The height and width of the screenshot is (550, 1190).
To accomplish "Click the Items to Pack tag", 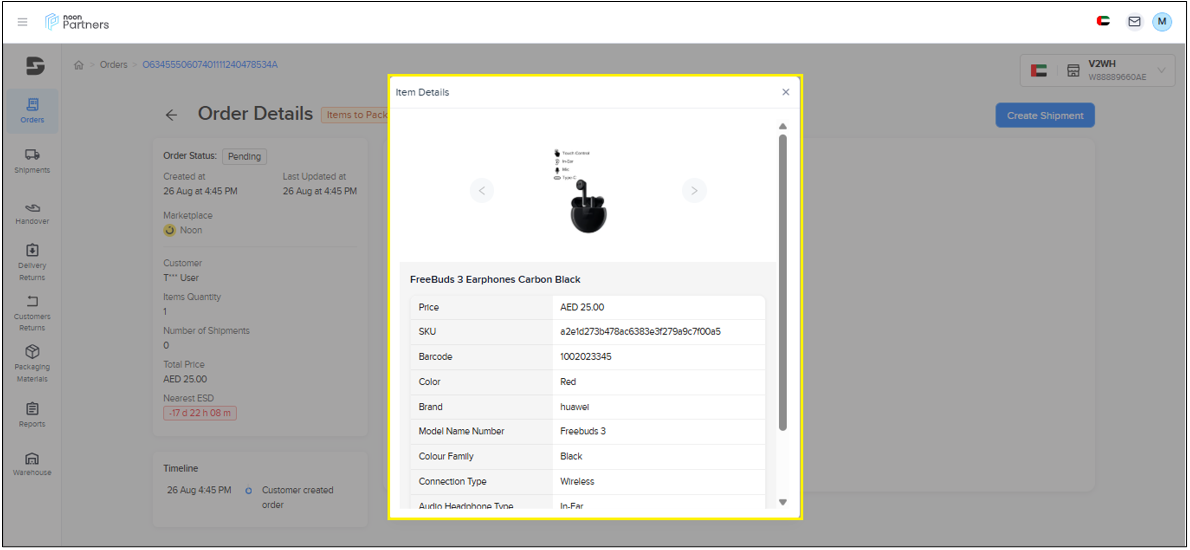I will click(x=354, y=115).
